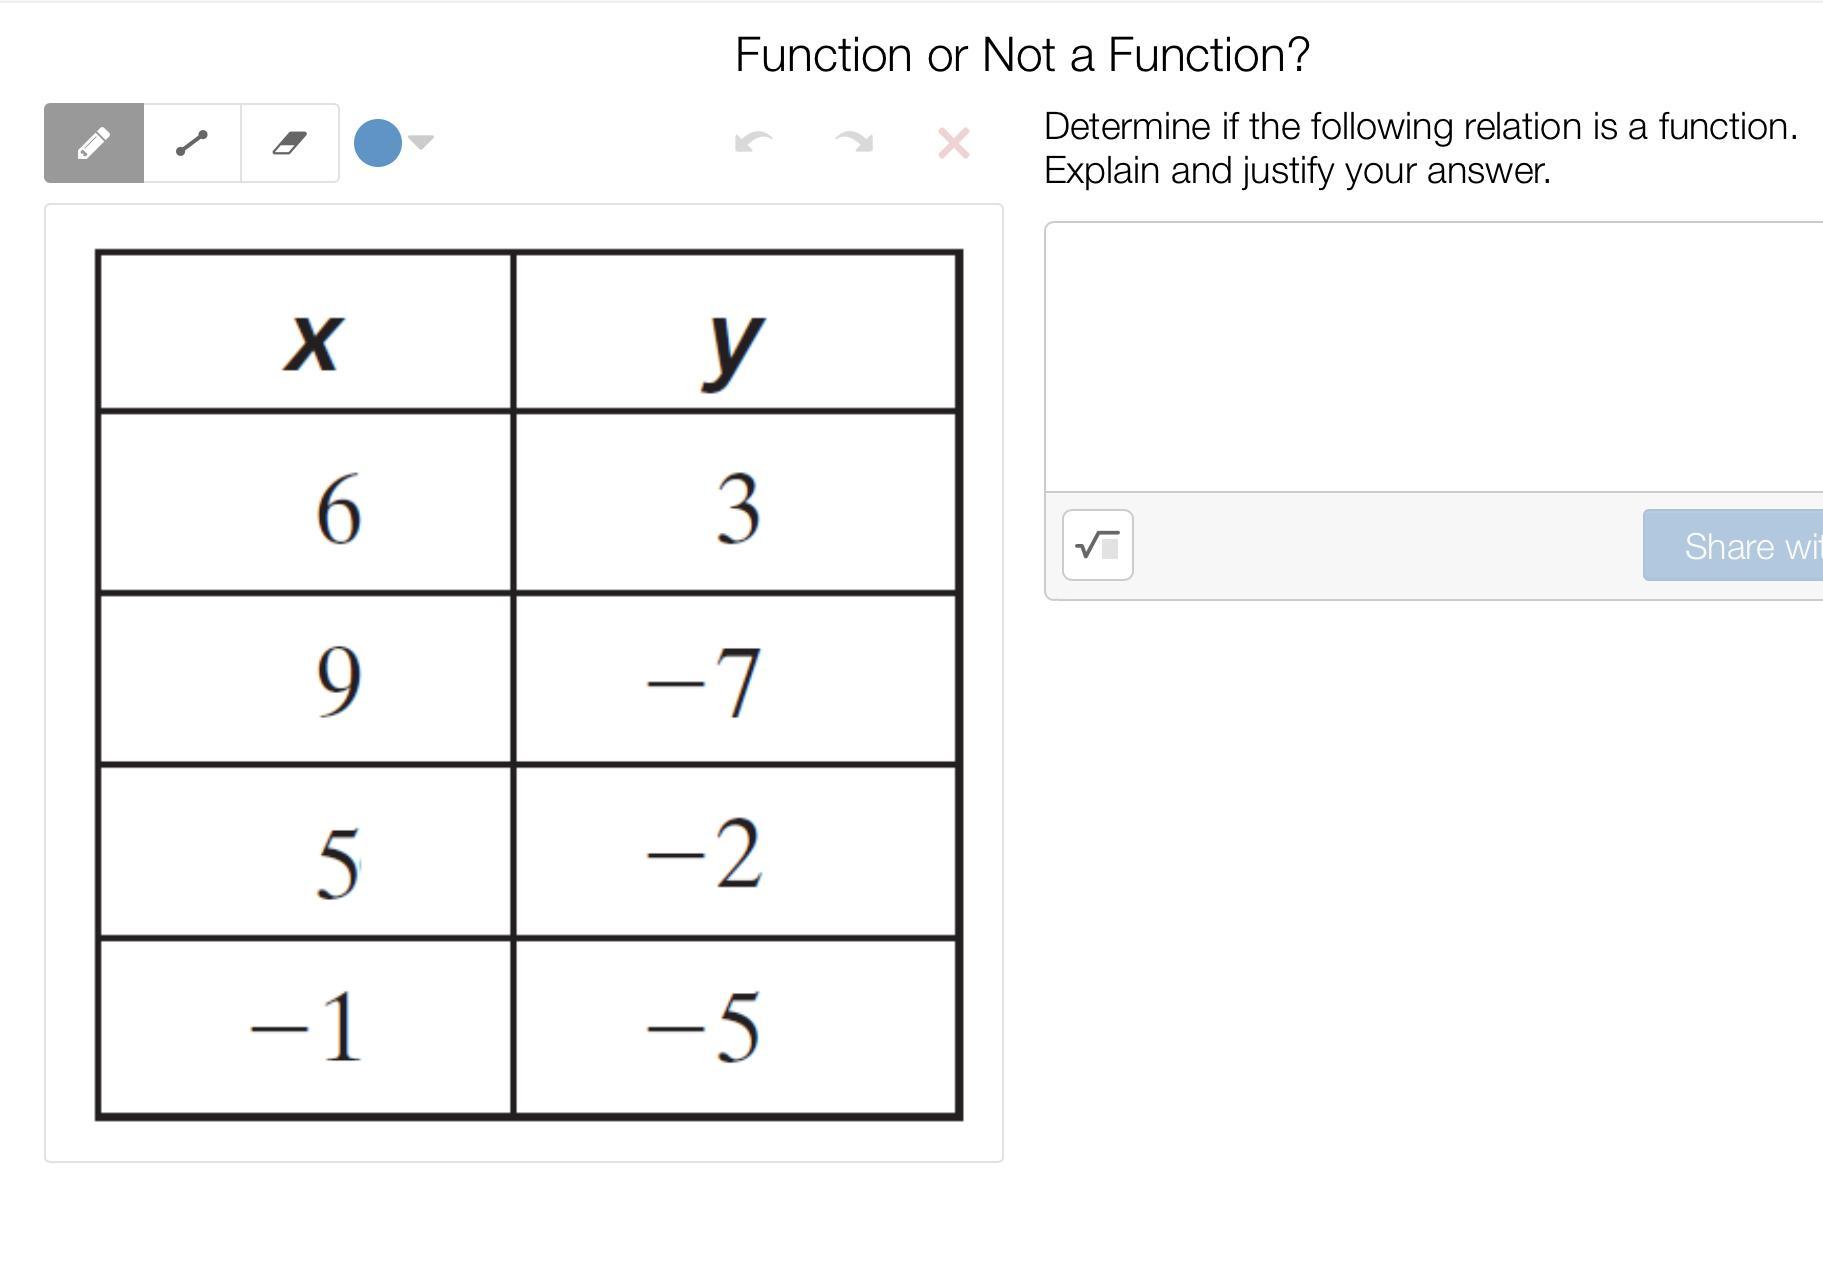This screenshot has height=1287, width=1823.
Task: Clear the sketch with the red X
Action: coord(953,143)
